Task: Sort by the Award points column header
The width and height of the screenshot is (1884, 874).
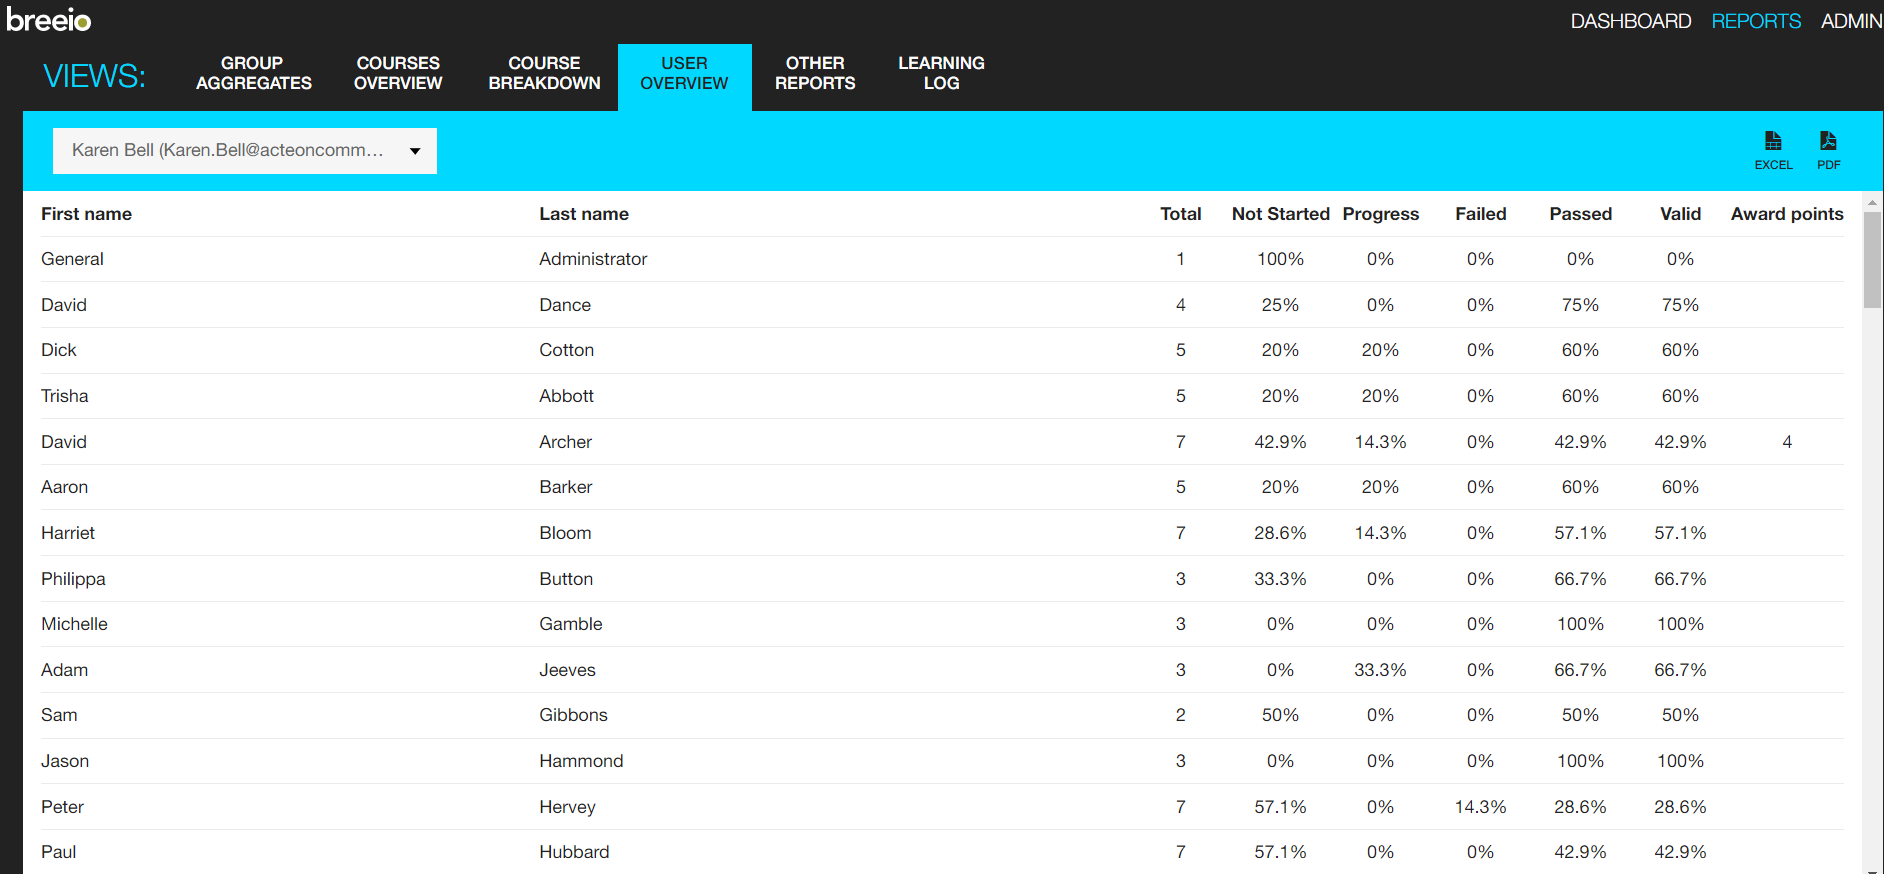Action: (x=1786, y=214)
